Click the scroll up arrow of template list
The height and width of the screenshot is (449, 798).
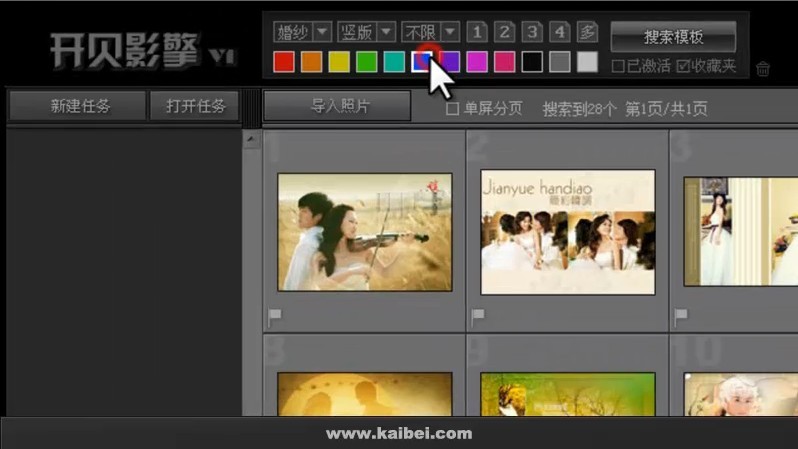click(x=250, y=139)
